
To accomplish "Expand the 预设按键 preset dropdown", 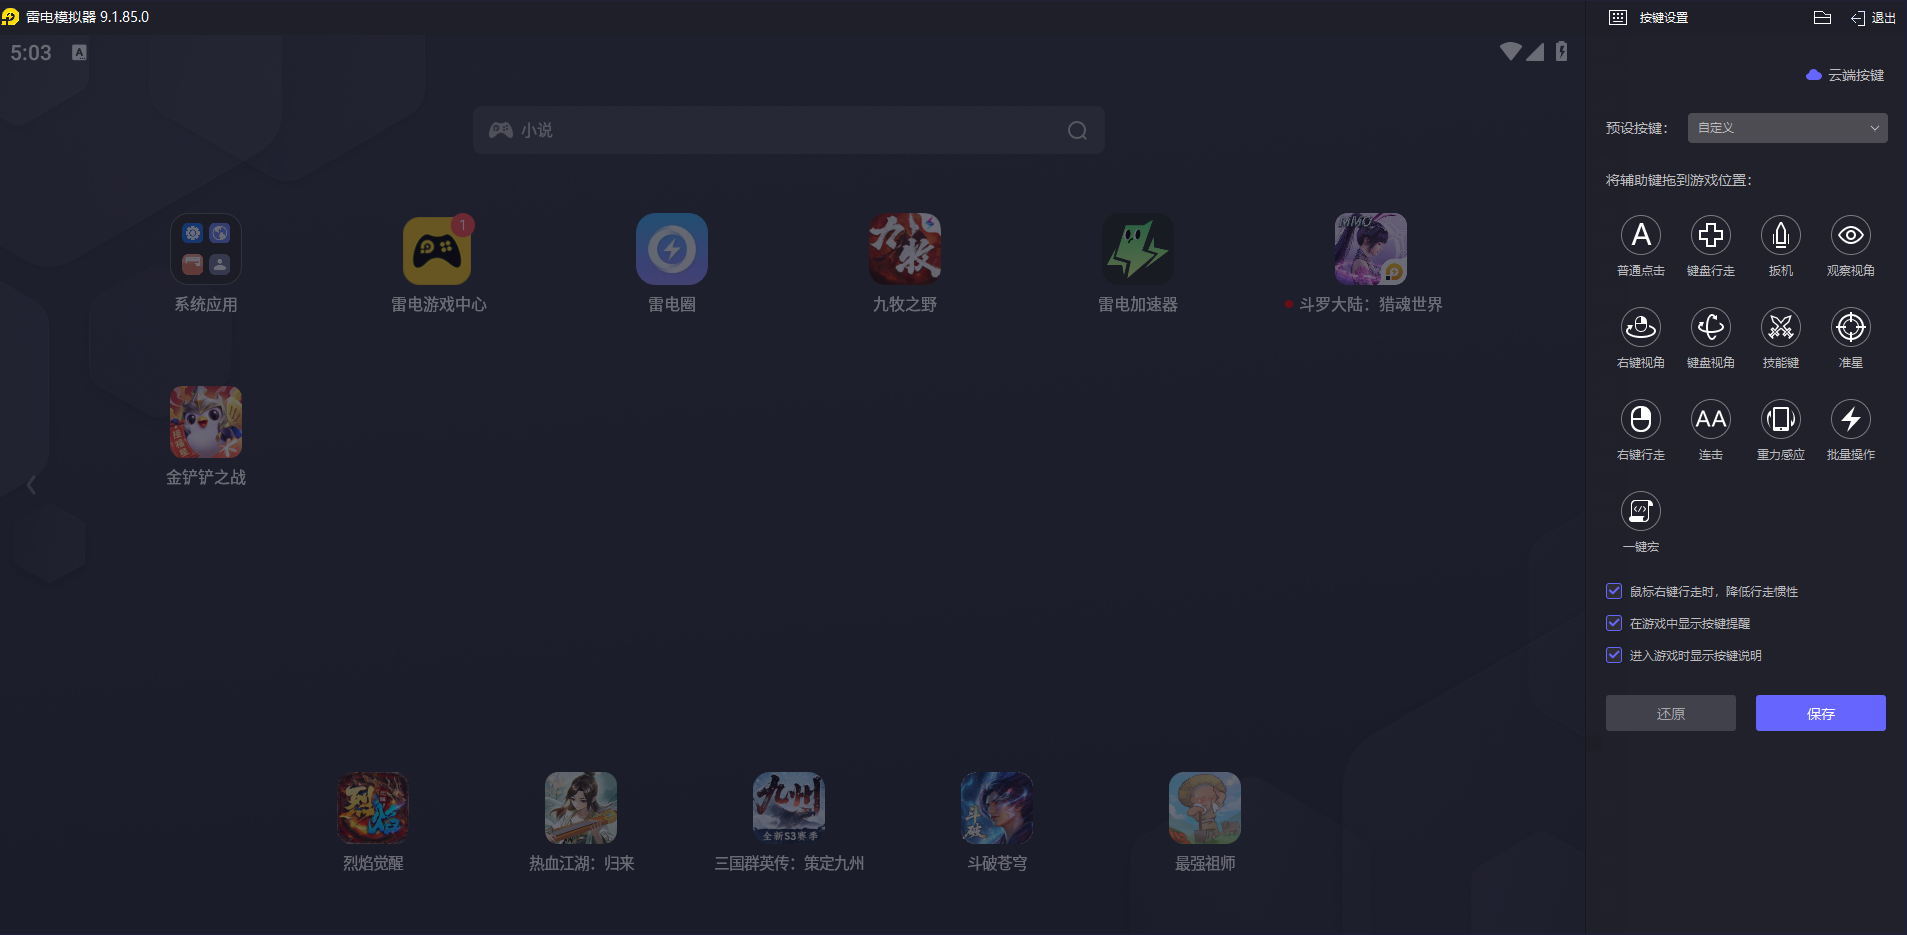I will [x=1788, y=128].
